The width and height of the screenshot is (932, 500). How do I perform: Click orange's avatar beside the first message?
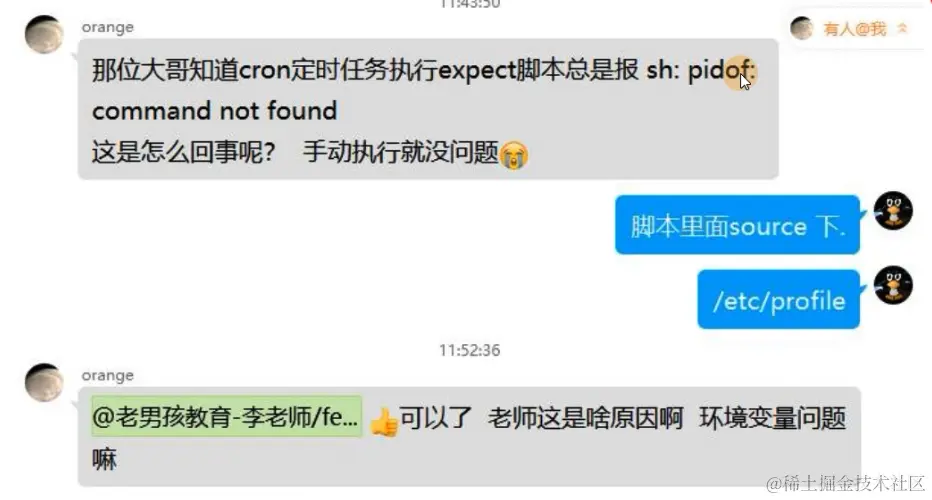point(44,34)
